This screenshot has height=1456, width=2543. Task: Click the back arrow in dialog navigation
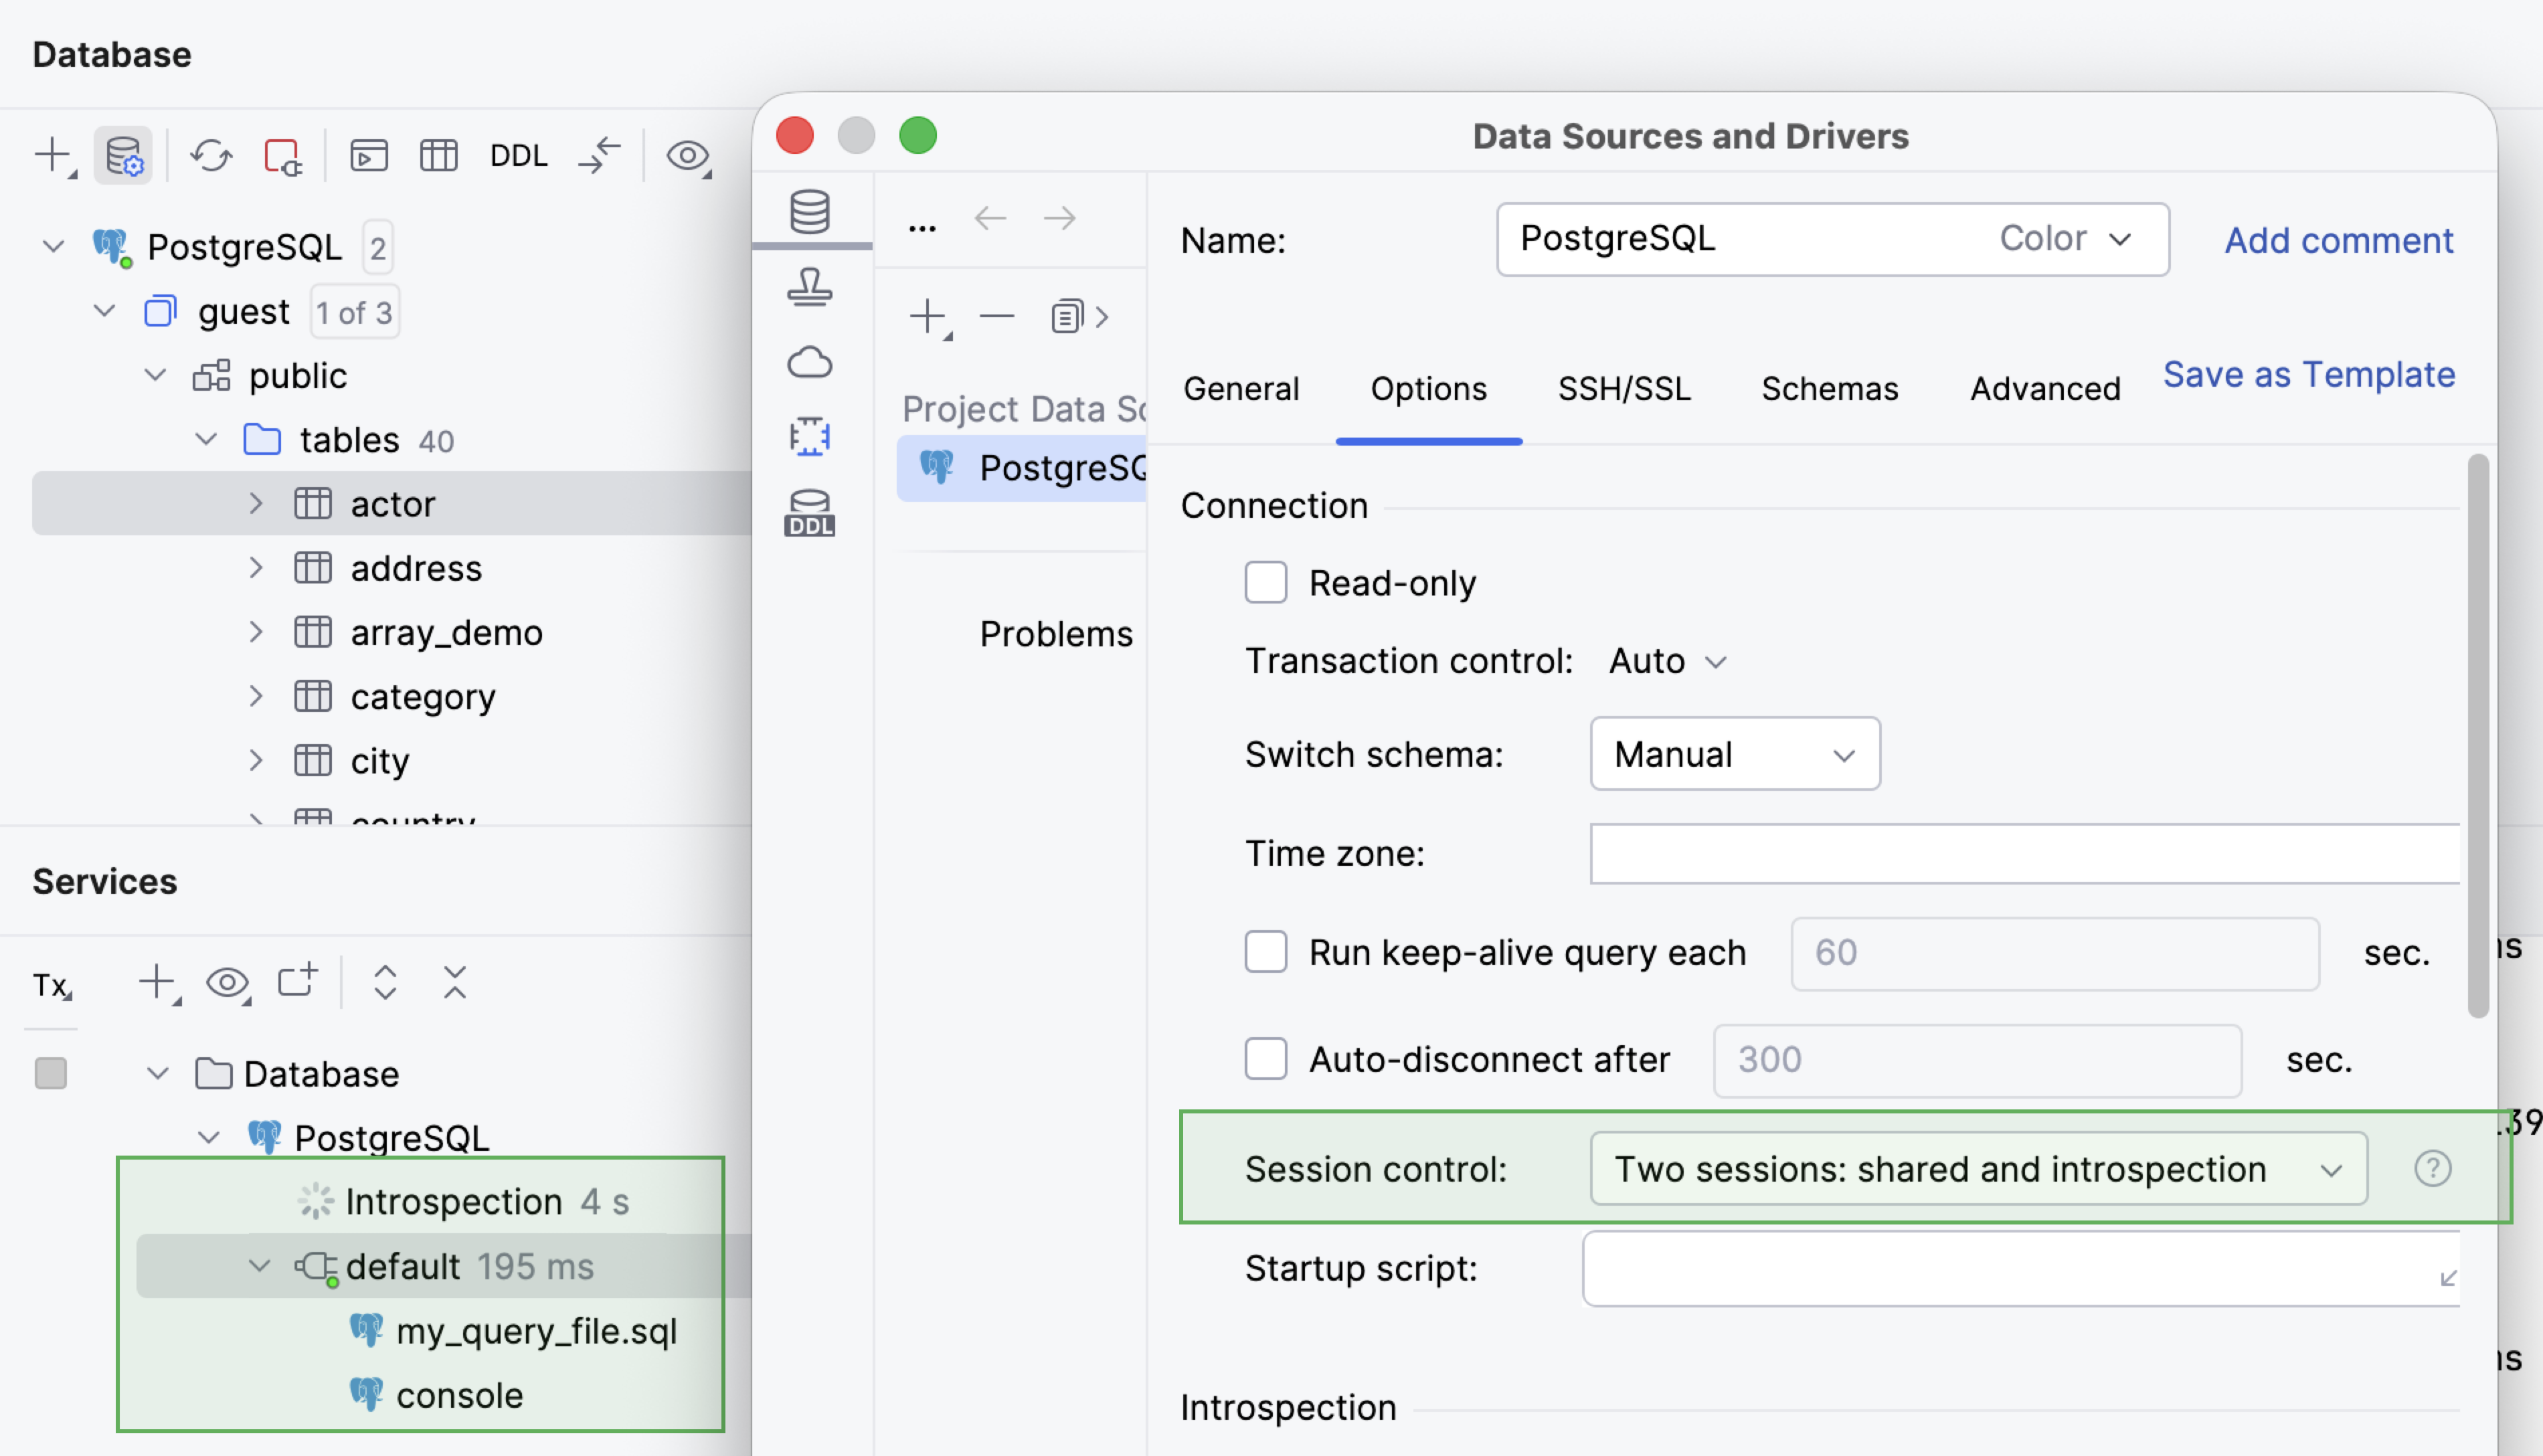[990, 218]
